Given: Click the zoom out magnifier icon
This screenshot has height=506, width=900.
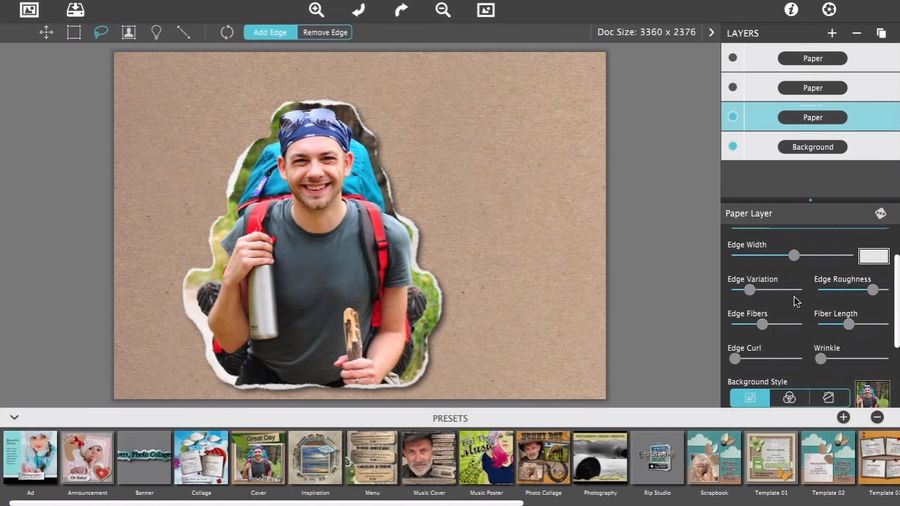Looking at the screenshot, I should tap(443, 10).
